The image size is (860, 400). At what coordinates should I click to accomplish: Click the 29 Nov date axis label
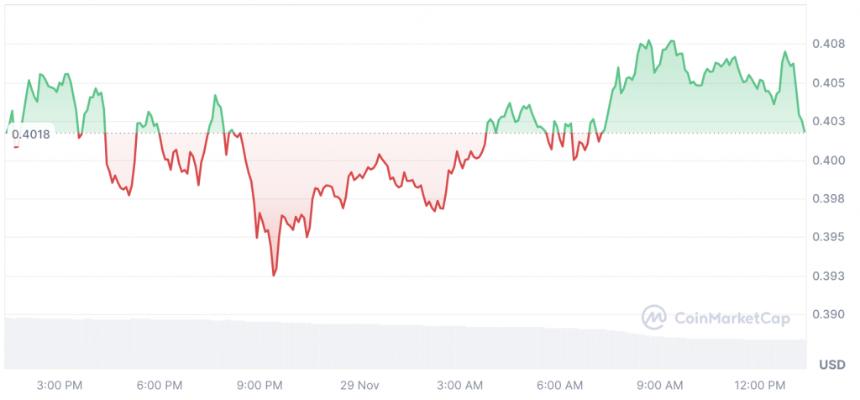click(360, 386)
